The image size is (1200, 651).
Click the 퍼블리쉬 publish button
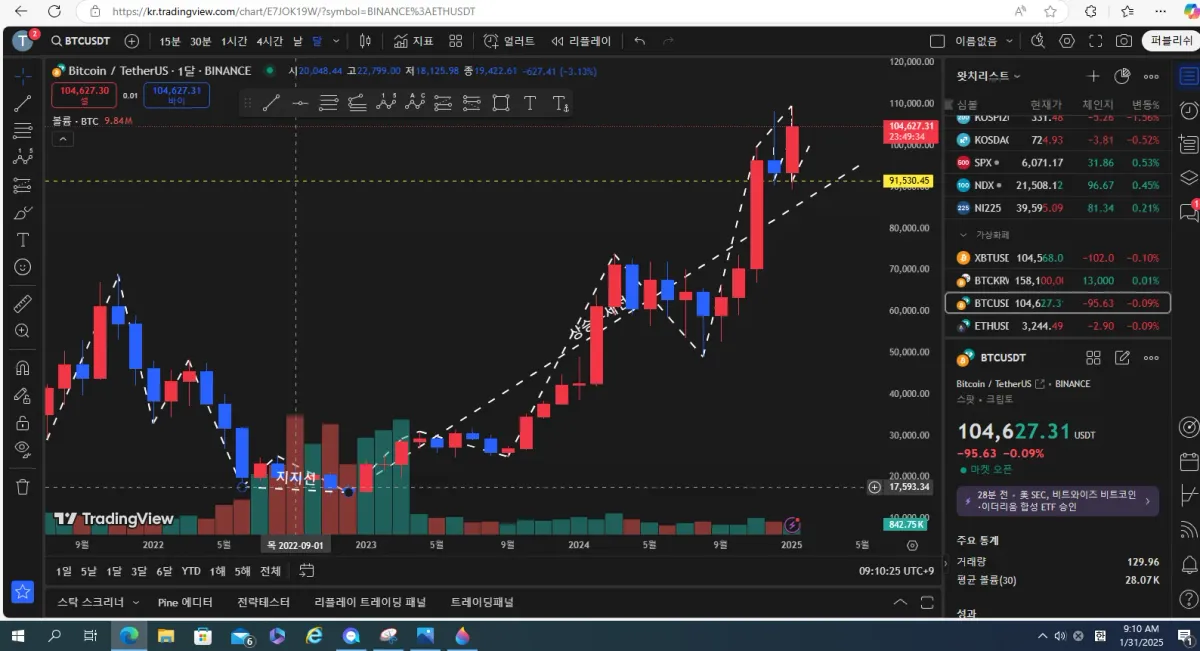coord(1169,41)
